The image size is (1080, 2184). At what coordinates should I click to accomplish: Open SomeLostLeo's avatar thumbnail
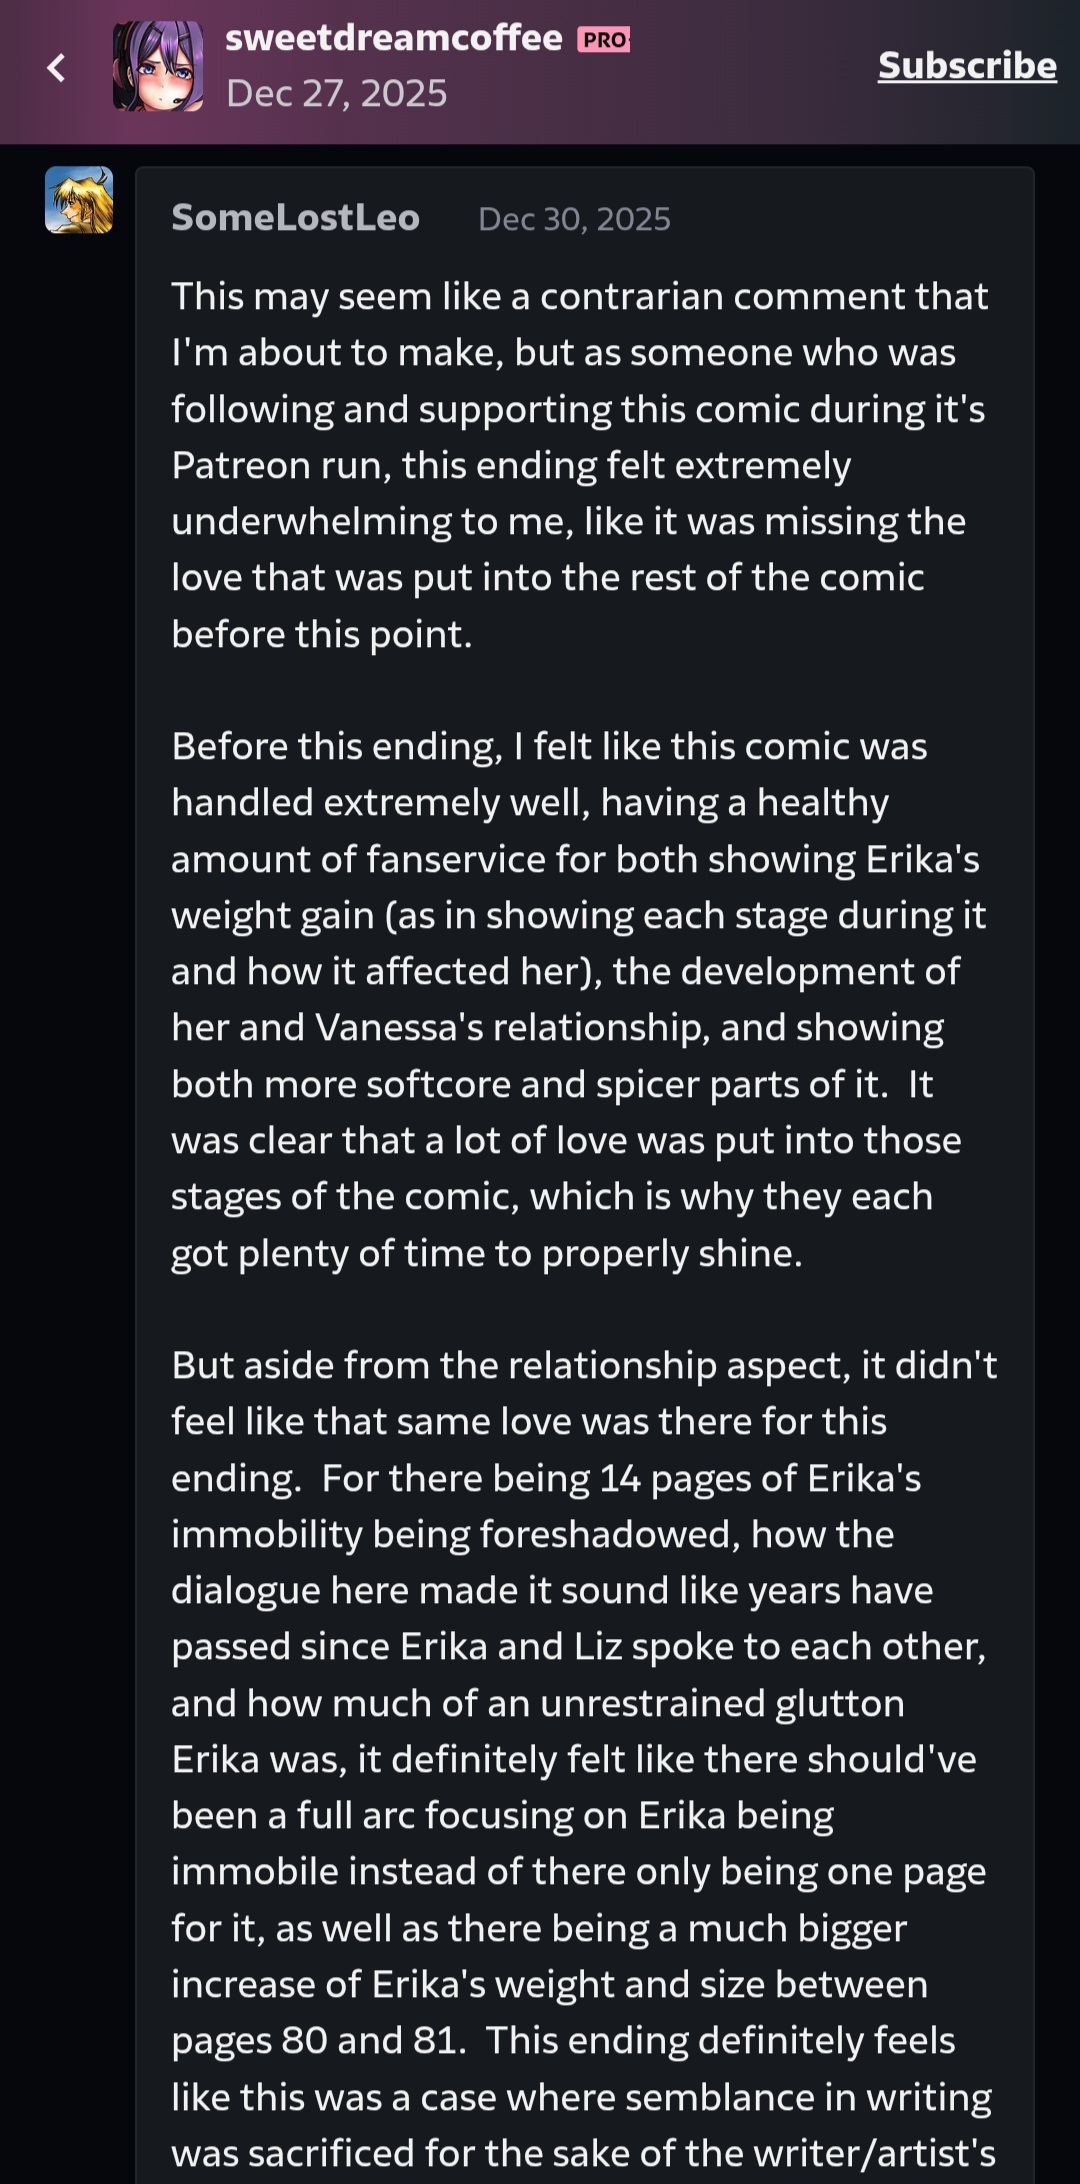pyautogui.click(x=79, y=200)
